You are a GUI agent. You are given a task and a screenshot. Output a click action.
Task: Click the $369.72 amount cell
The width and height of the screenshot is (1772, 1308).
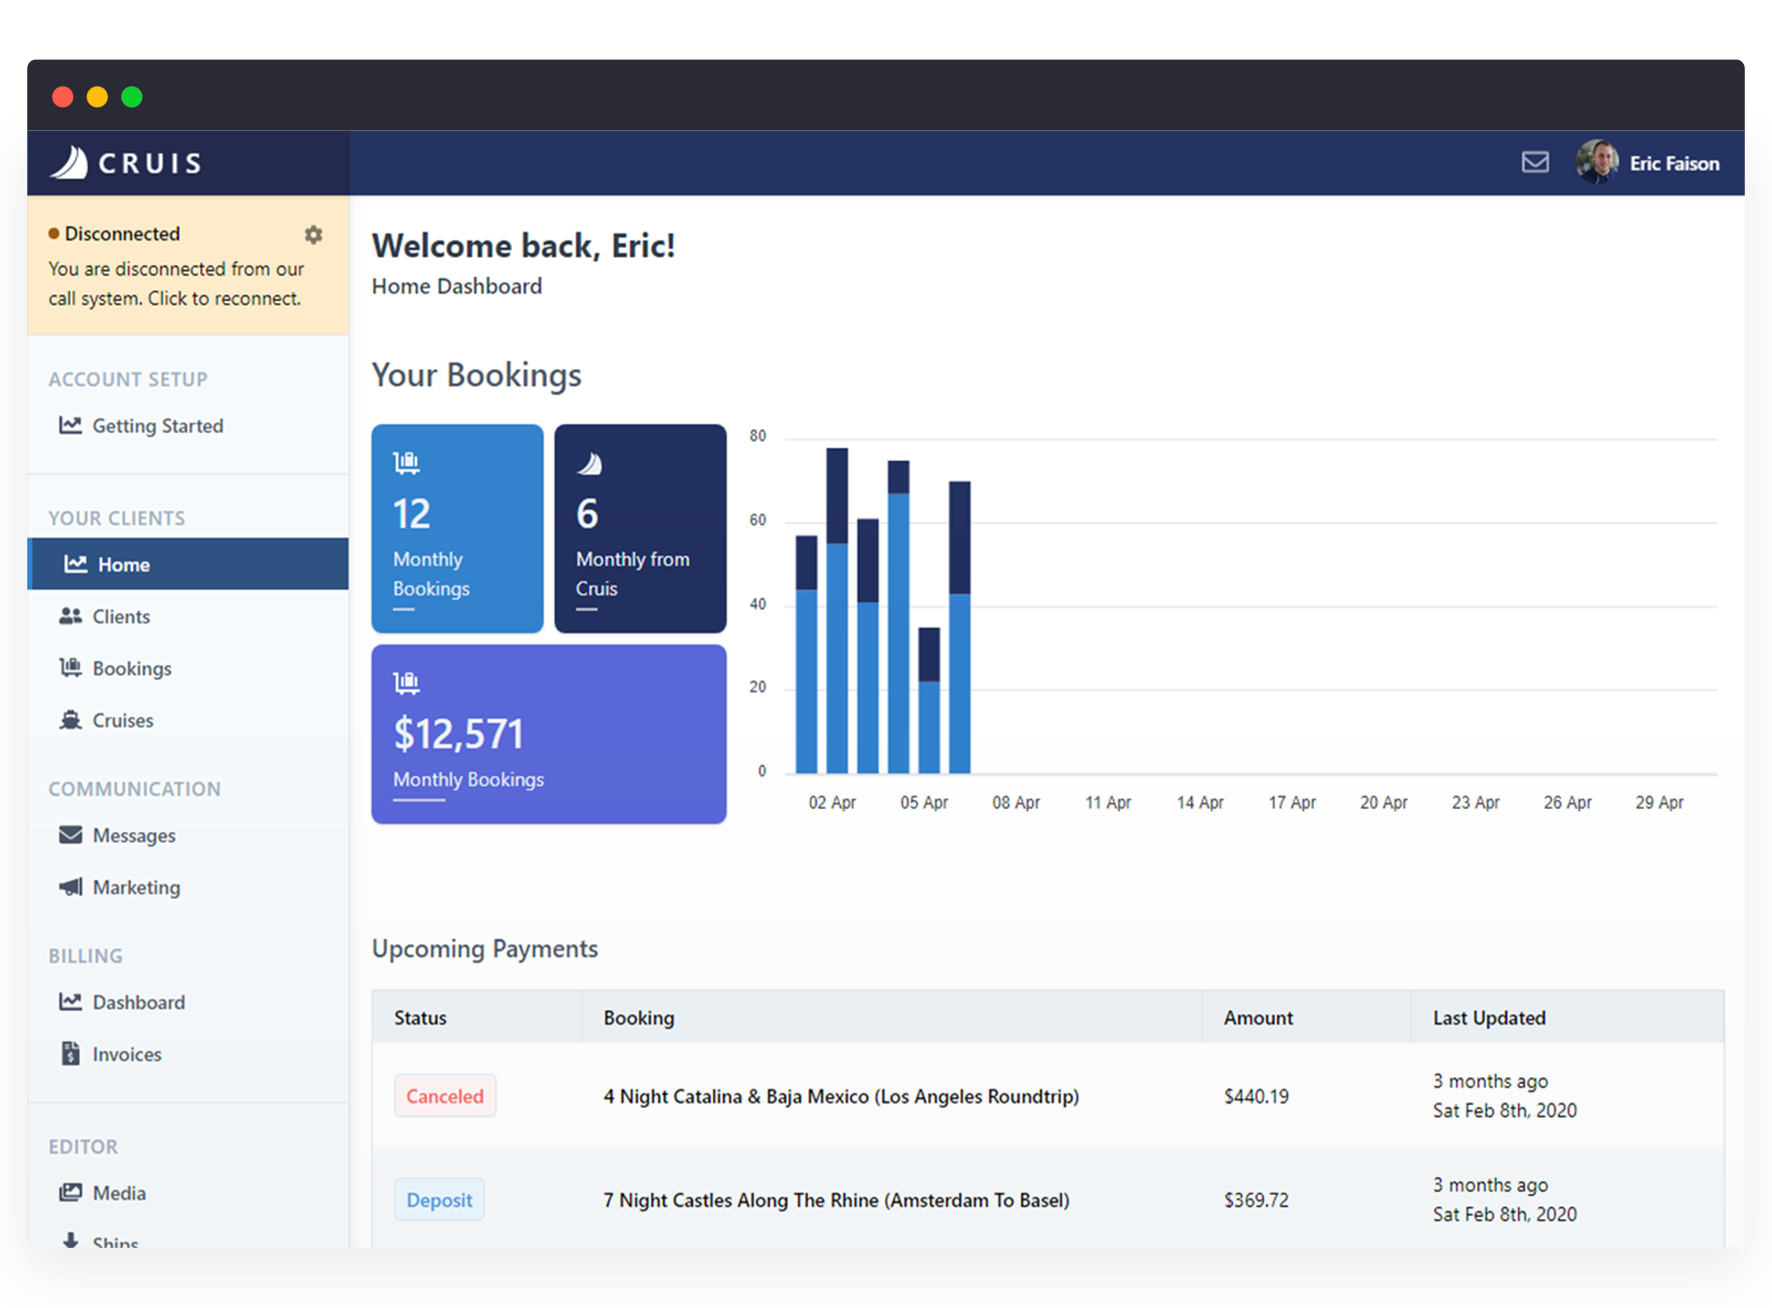coord(1256,1200)
